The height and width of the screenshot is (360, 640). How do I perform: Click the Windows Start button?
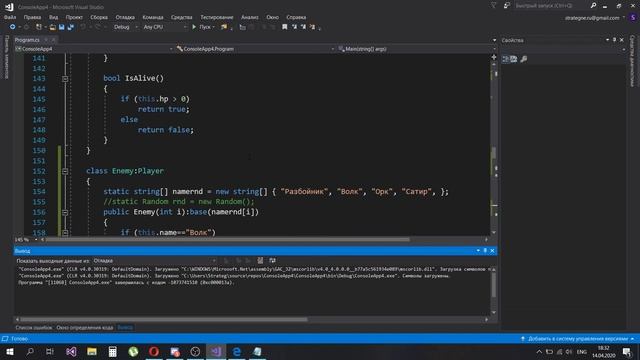[9, 351]
